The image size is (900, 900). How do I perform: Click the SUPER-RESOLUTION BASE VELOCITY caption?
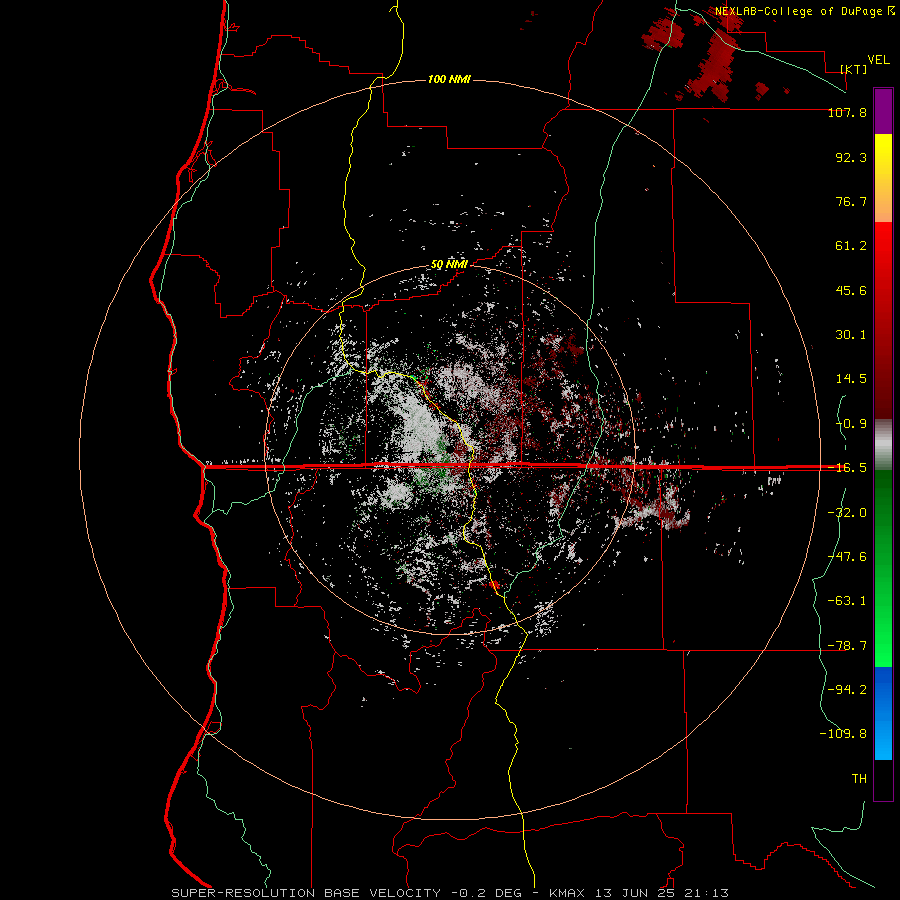coord(306,893)
